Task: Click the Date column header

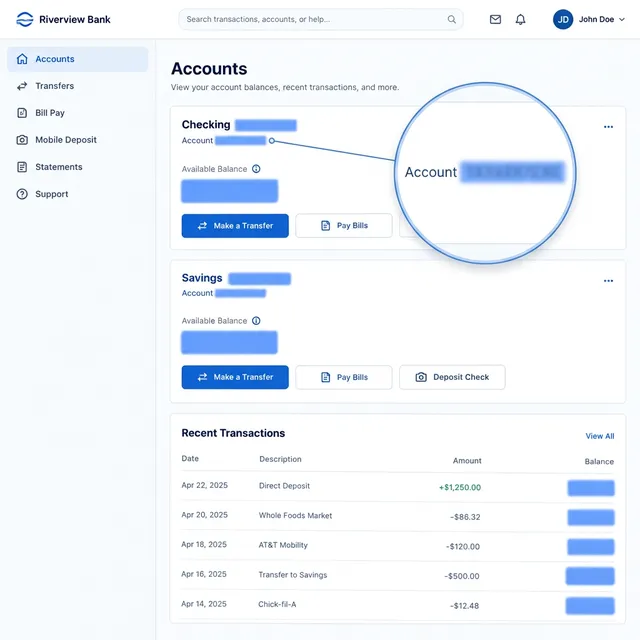Action: pyautogui.click(x=190, y=458)
